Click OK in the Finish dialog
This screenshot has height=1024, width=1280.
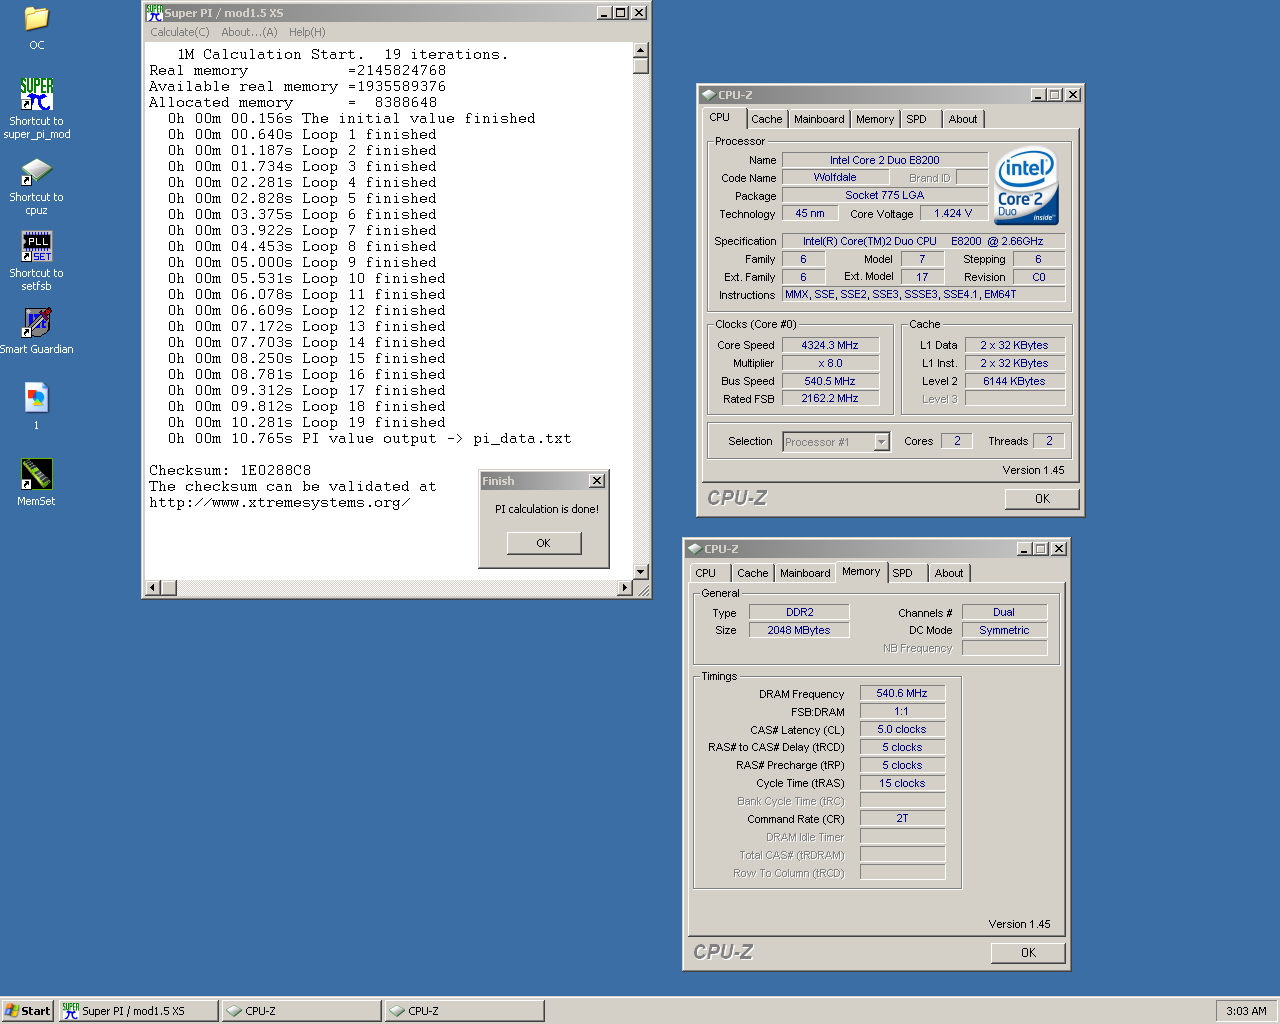(x=543, y=543)
